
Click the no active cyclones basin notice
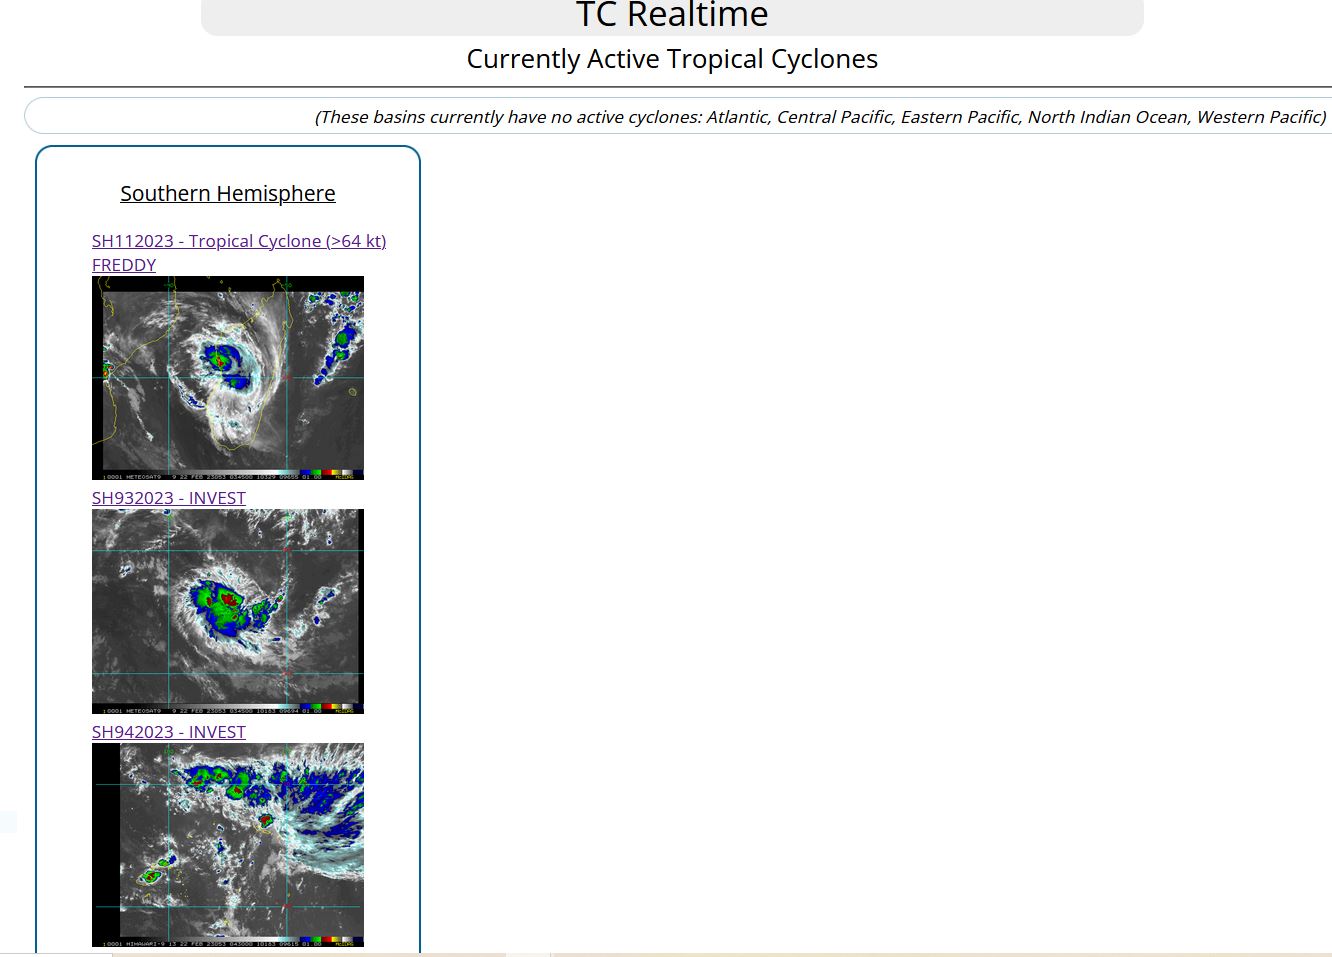click(820, 117)
